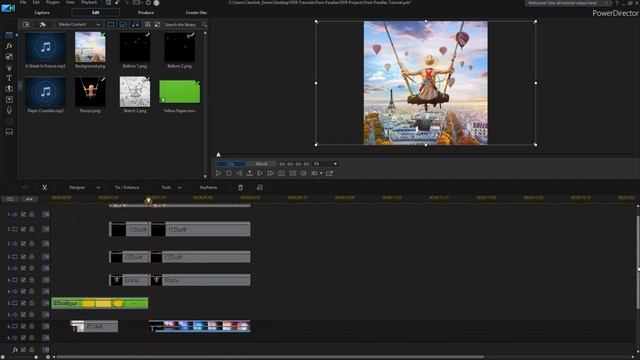Click the preview seek slider handle
The height and width of the screenshot is (360, 640).
tap(218, 155)
